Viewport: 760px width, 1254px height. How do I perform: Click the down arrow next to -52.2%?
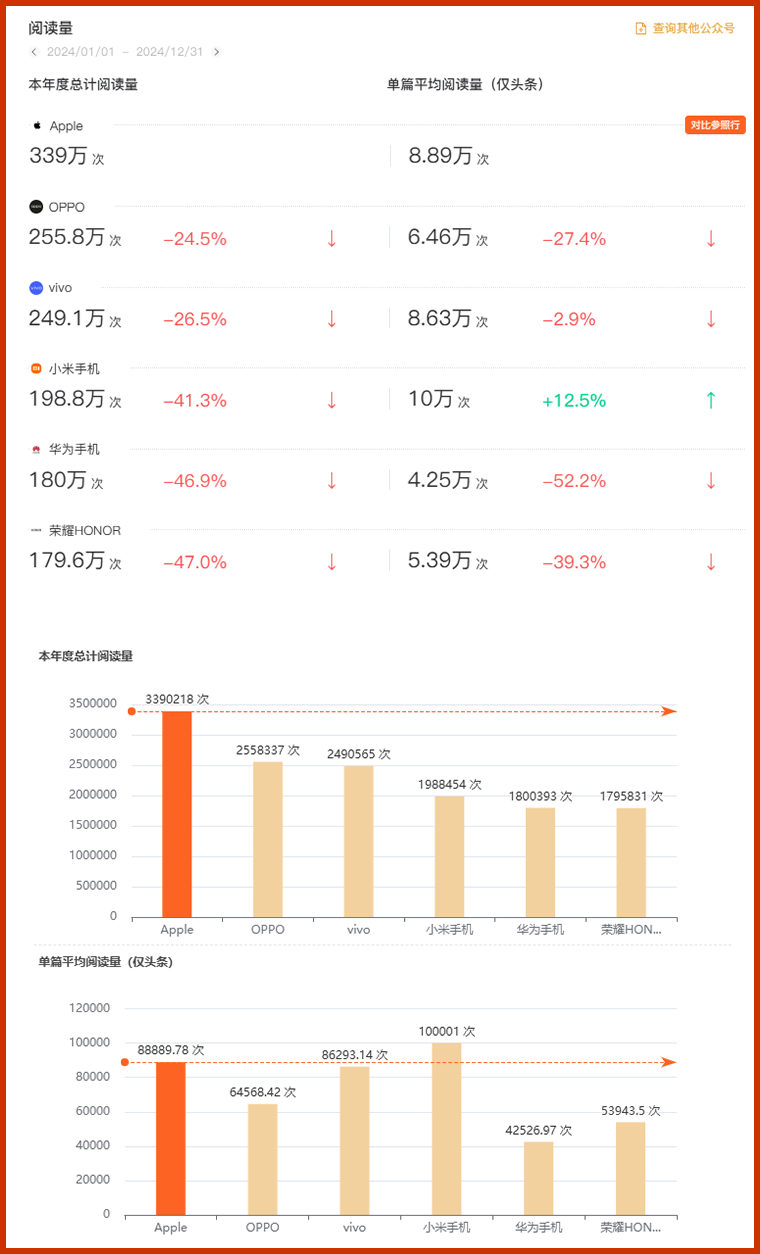[x=711, y=482]
